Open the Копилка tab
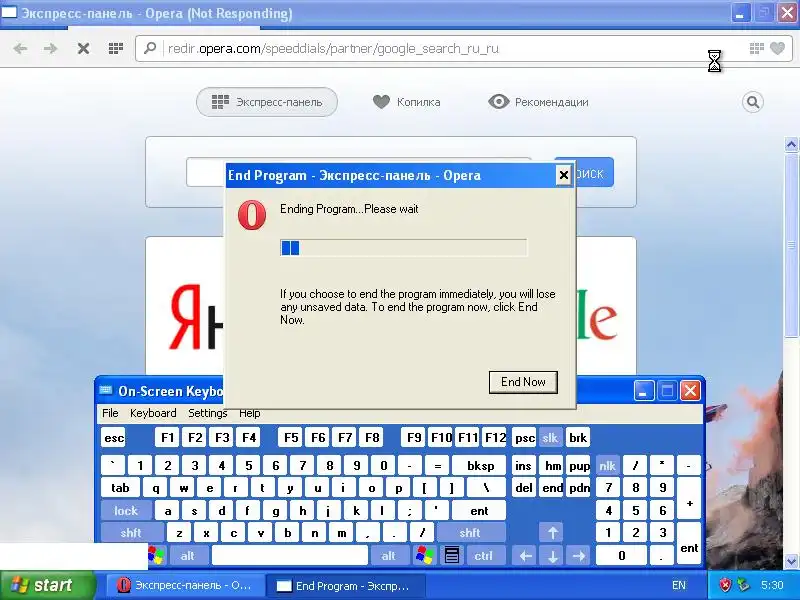This screenshot has height=600, width=800. (x=406, y=102)
